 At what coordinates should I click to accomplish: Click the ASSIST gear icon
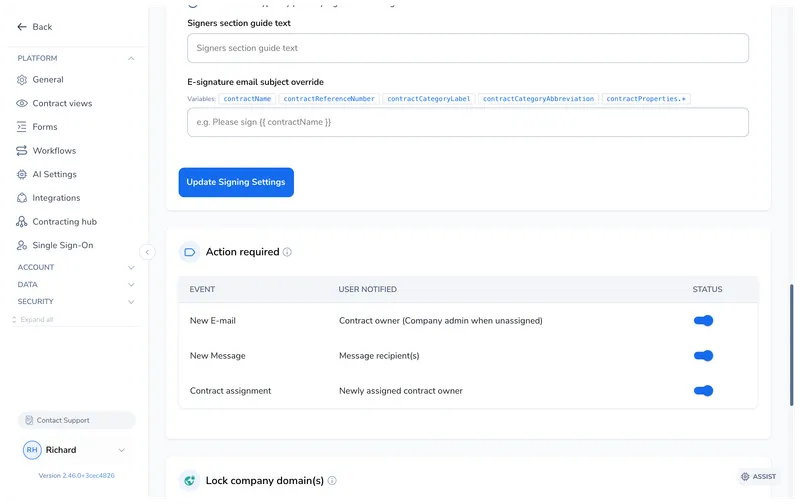pos(745,476)
